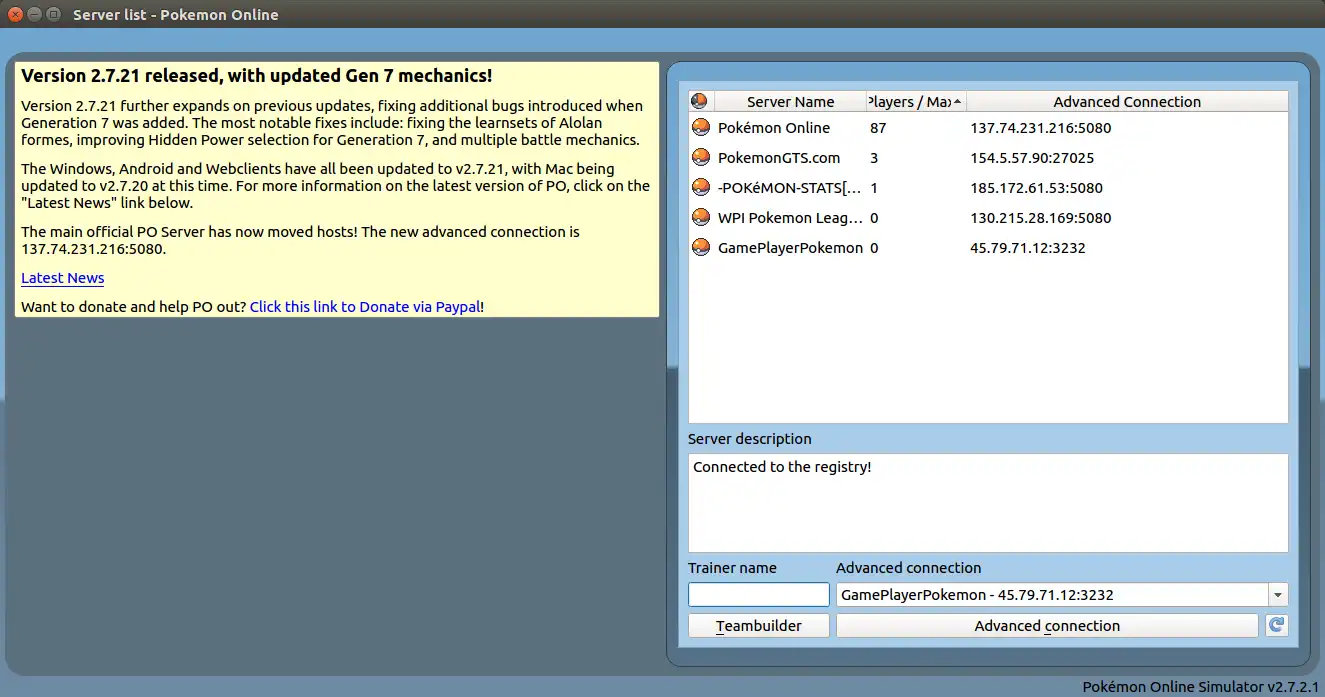The width and height of the screenshot is (1325, 697).
Task: Click address 45.79.71.12:3232 in server list
Action: click(x=1028, y=248)
